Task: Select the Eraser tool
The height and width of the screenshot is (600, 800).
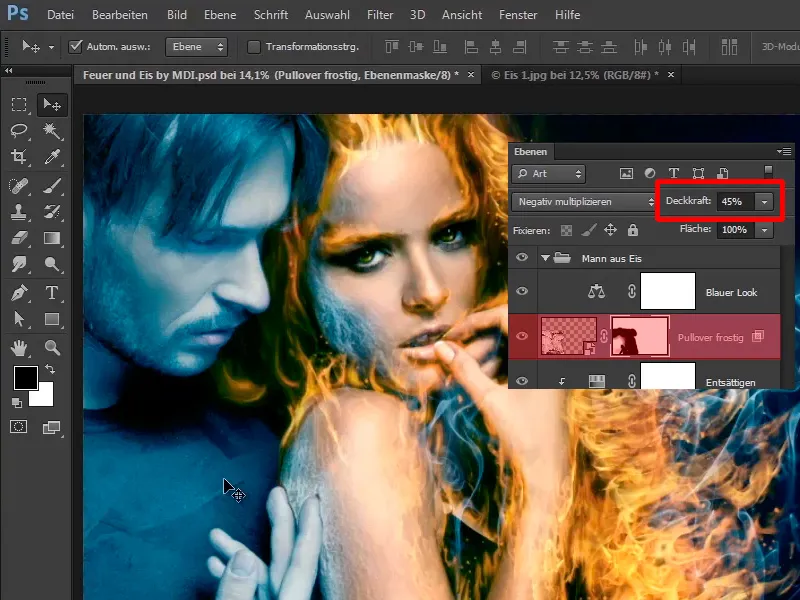Action: point(19,238)
